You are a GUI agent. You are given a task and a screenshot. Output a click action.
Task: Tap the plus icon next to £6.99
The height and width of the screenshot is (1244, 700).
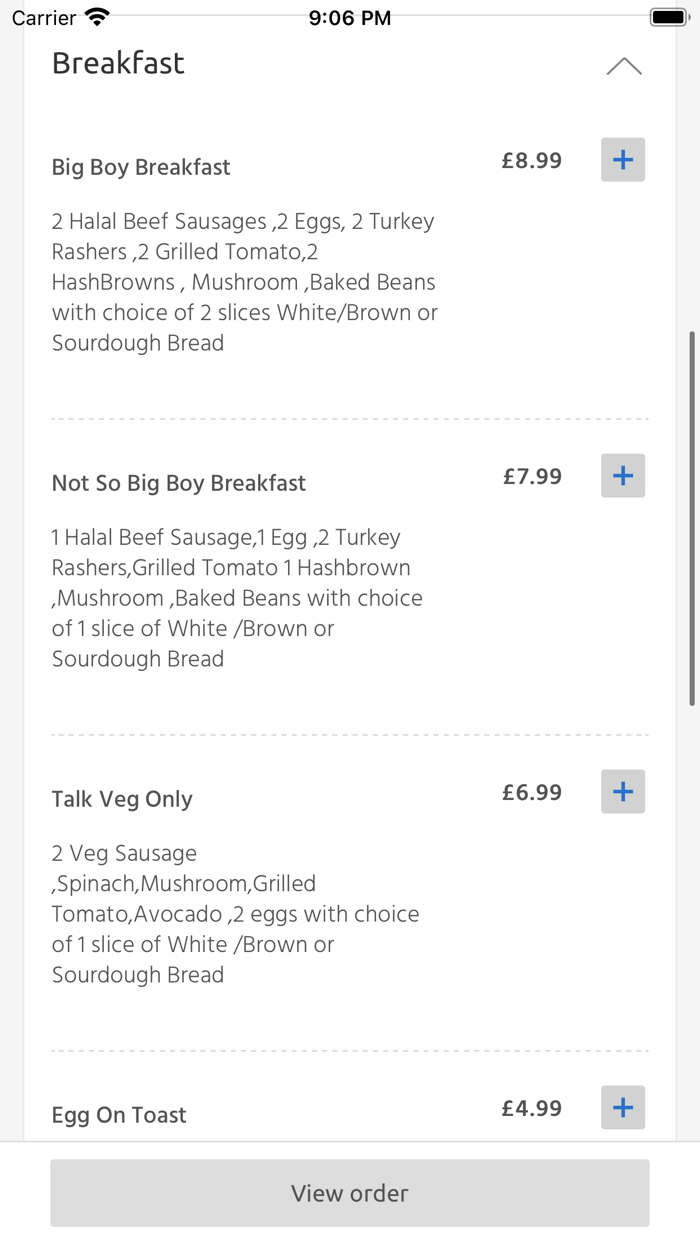[x=622, y=791]
